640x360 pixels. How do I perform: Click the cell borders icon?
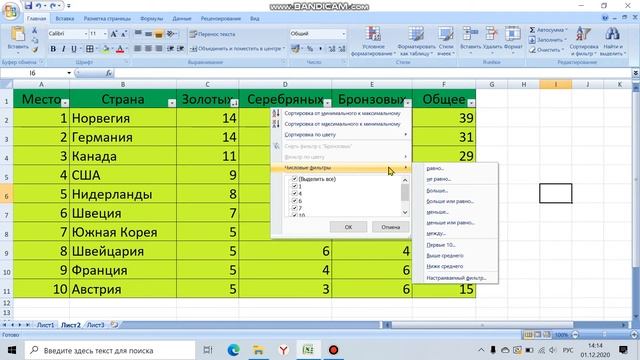click(x=89, y=49)
